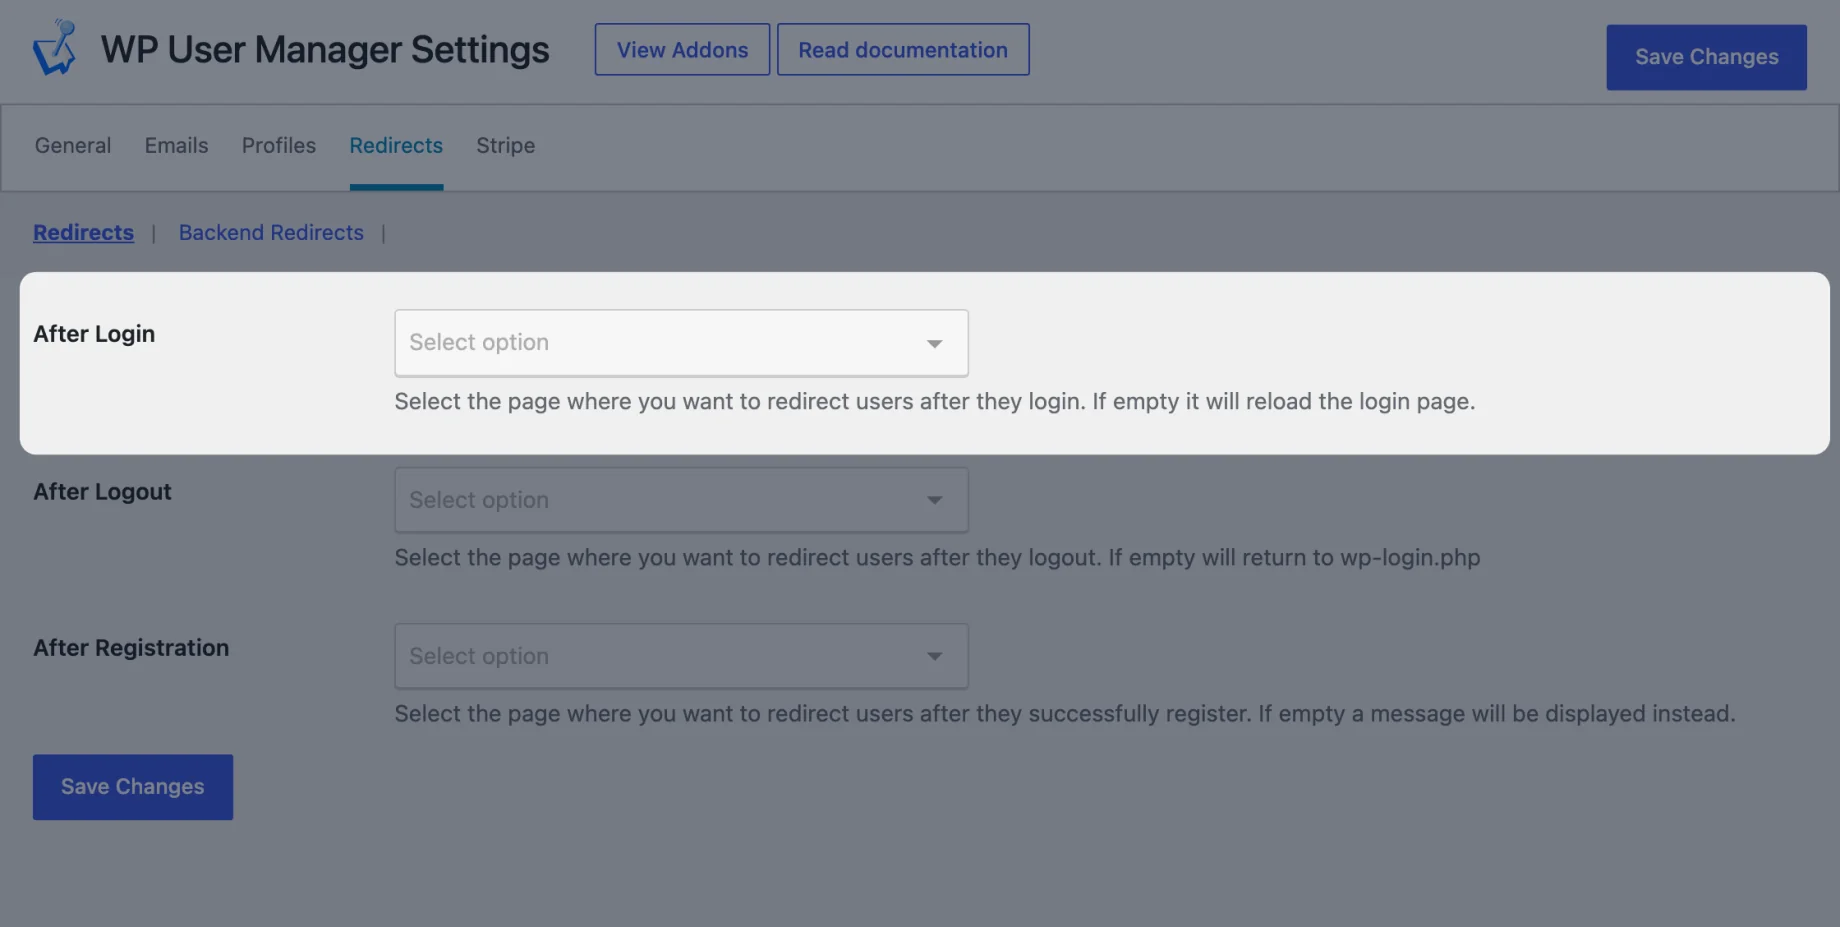Click the bottom Save Changes button
The image size is (1840, 927).
pos(133,787)
